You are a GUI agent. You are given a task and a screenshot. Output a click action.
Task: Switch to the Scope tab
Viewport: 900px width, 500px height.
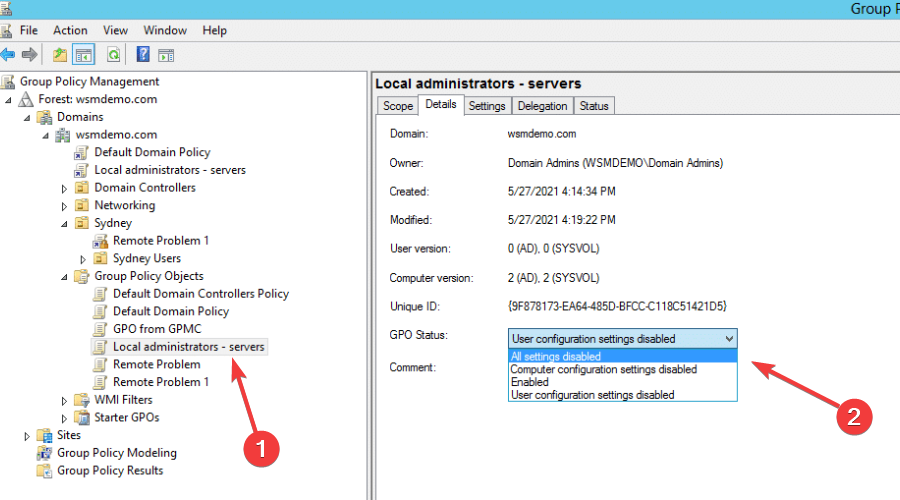[398, 106]
